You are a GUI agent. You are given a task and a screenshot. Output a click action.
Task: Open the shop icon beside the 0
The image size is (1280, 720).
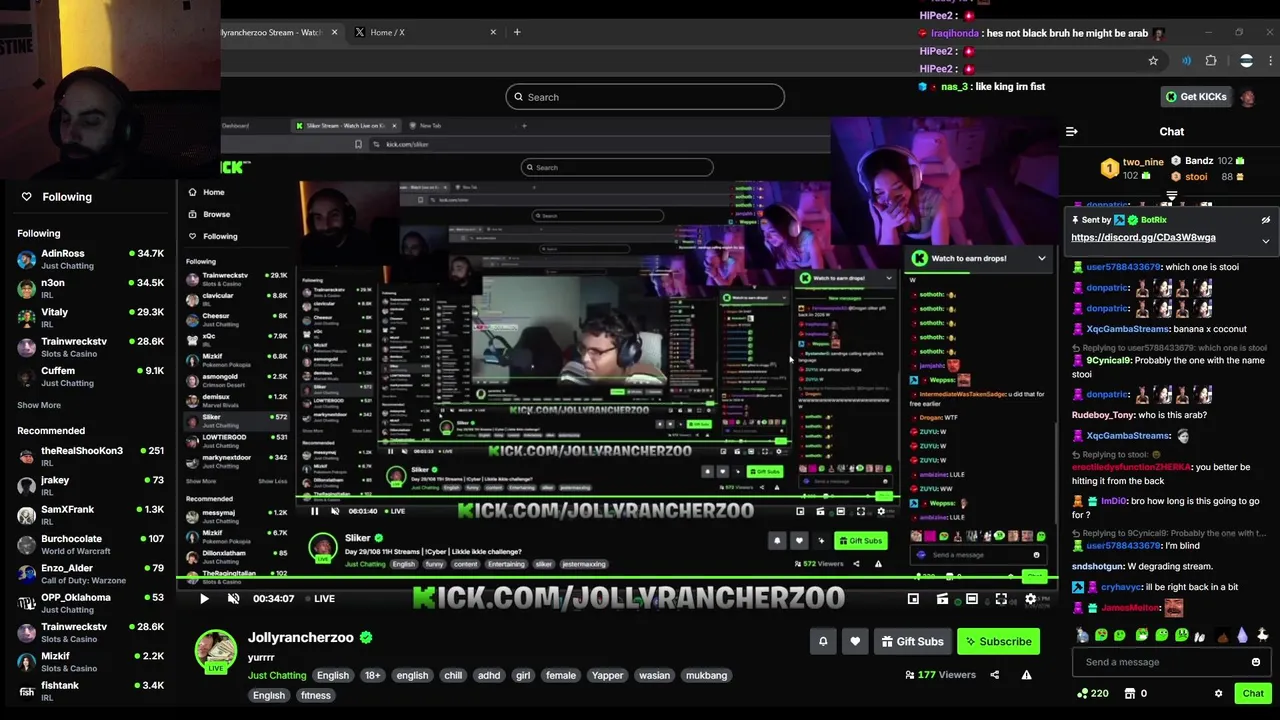click(x=1130, y=693)
